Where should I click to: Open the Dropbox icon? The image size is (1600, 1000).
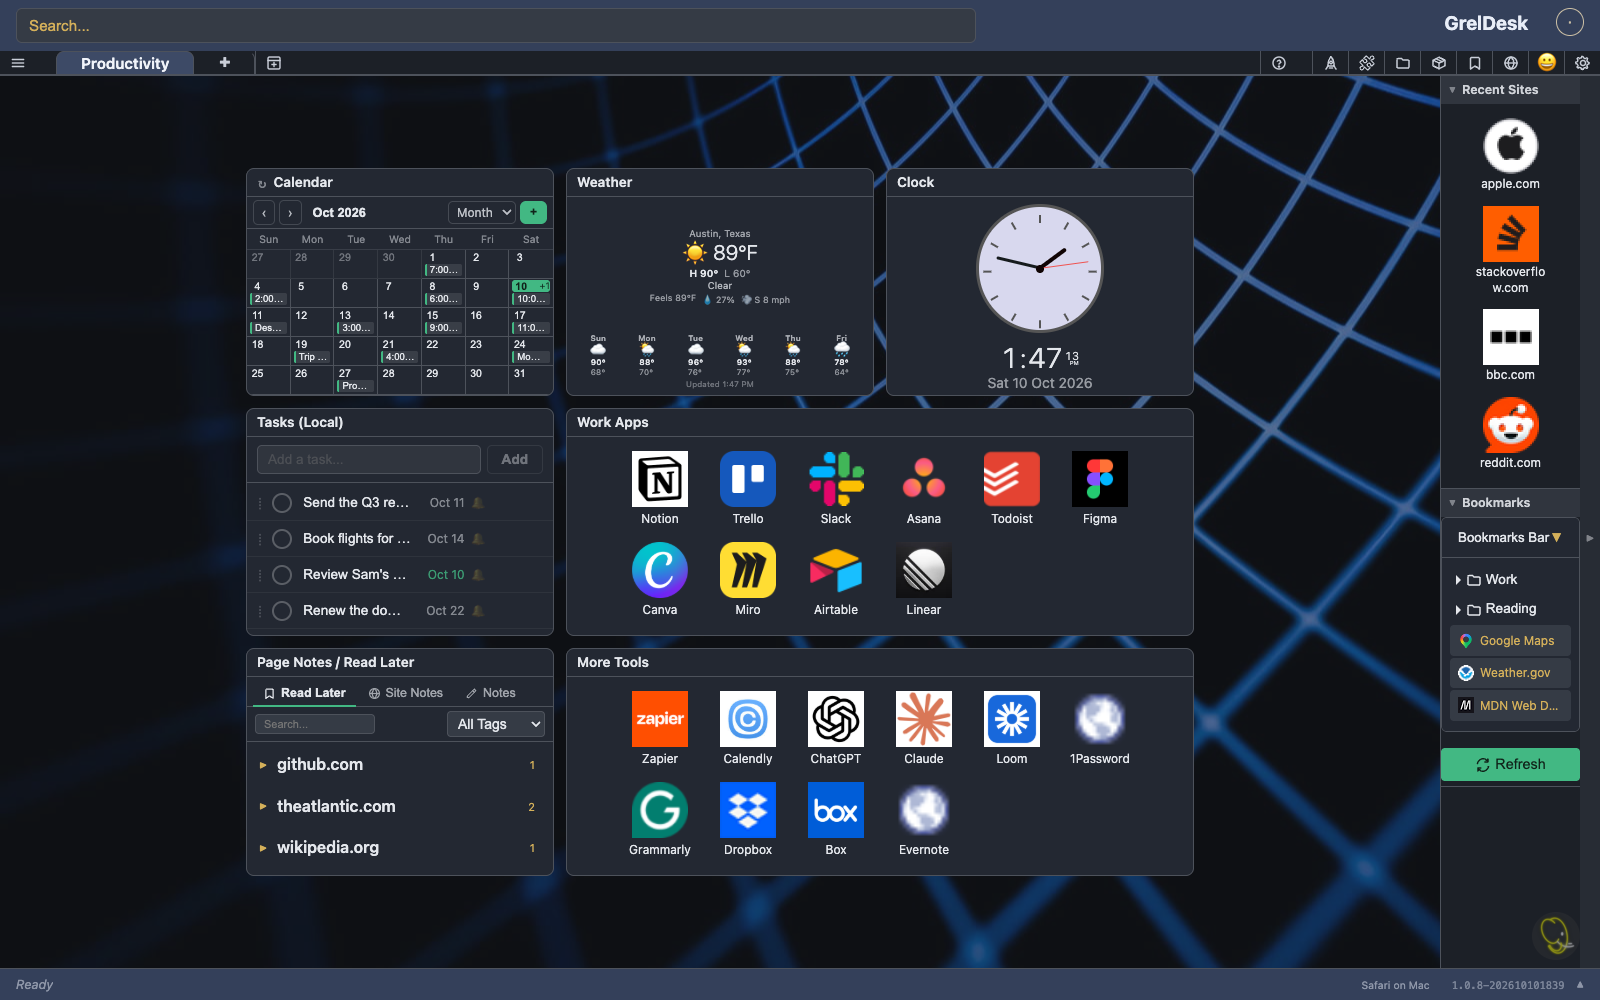coord(748,810)
